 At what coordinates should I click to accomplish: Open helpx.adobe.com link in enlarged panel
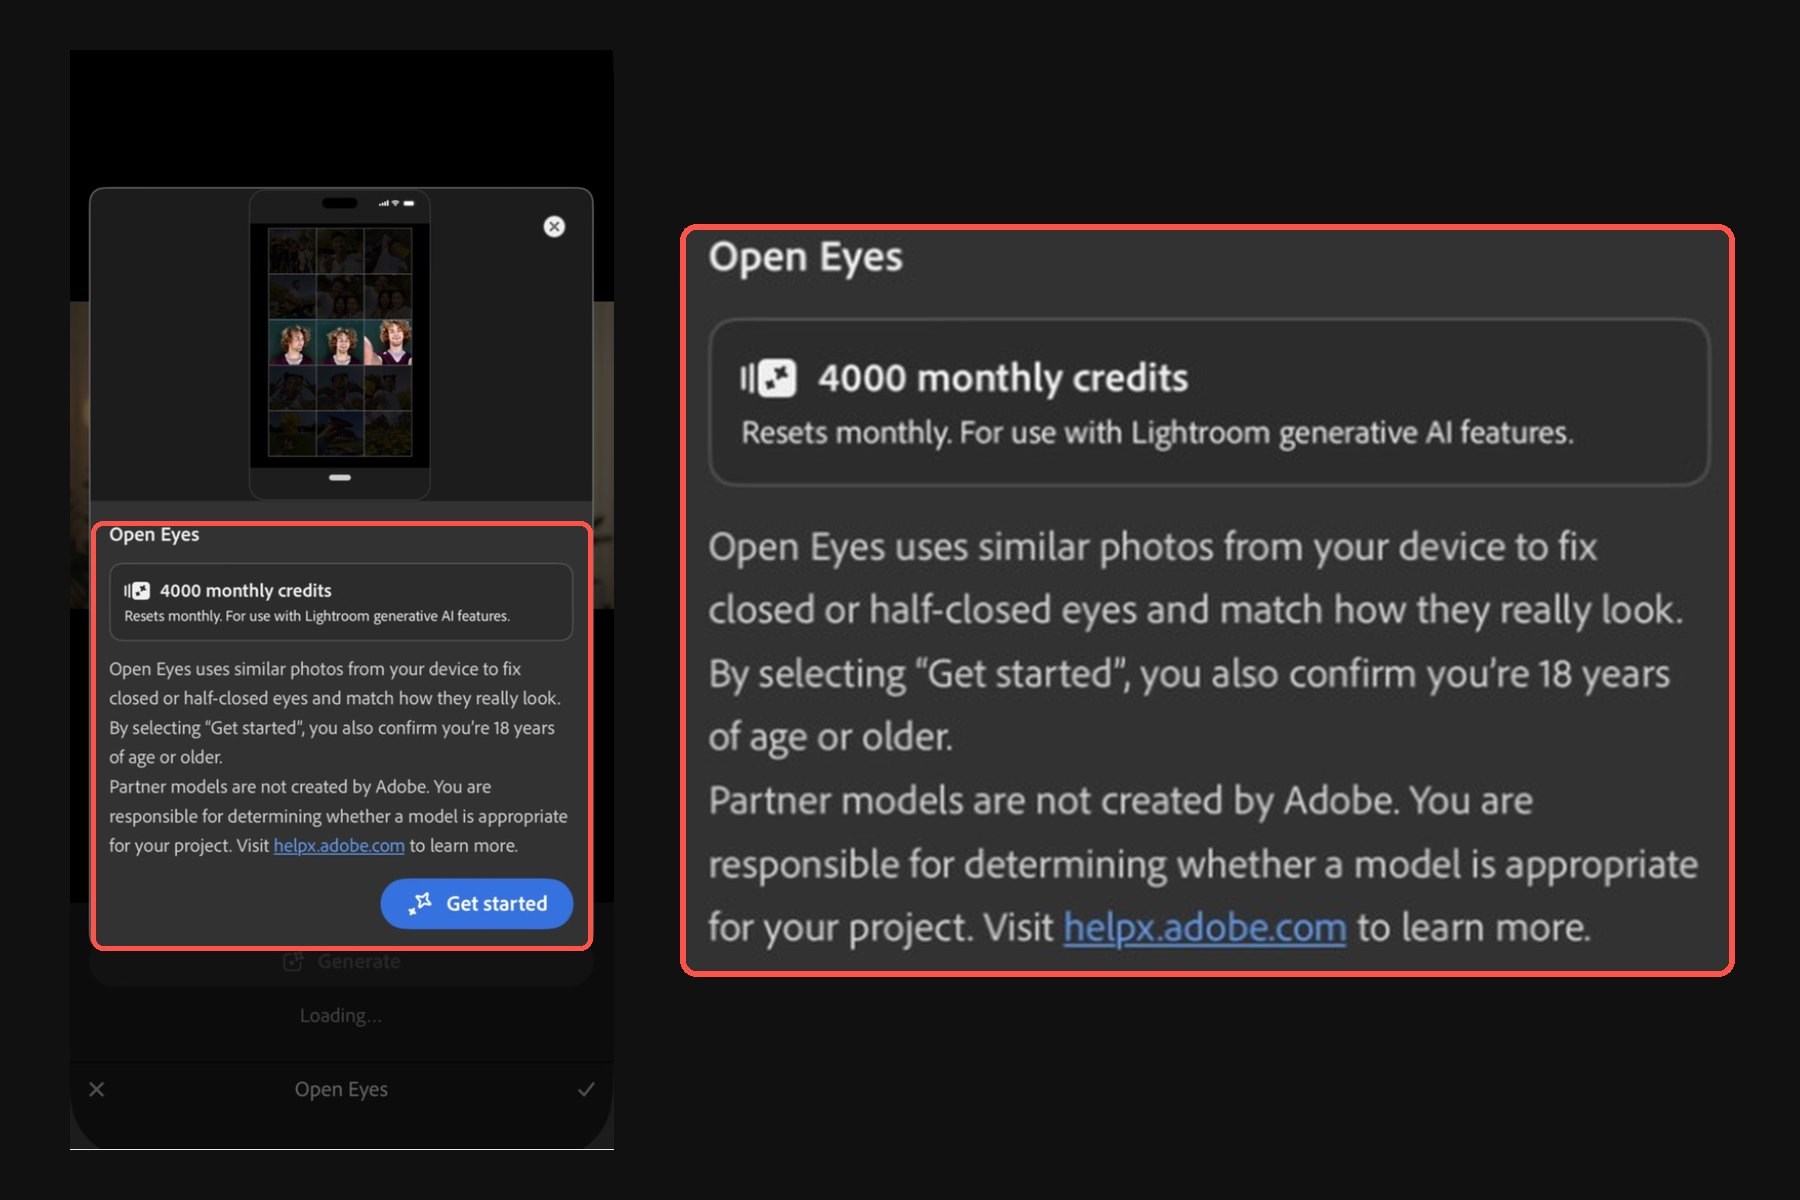point(1205,928)
